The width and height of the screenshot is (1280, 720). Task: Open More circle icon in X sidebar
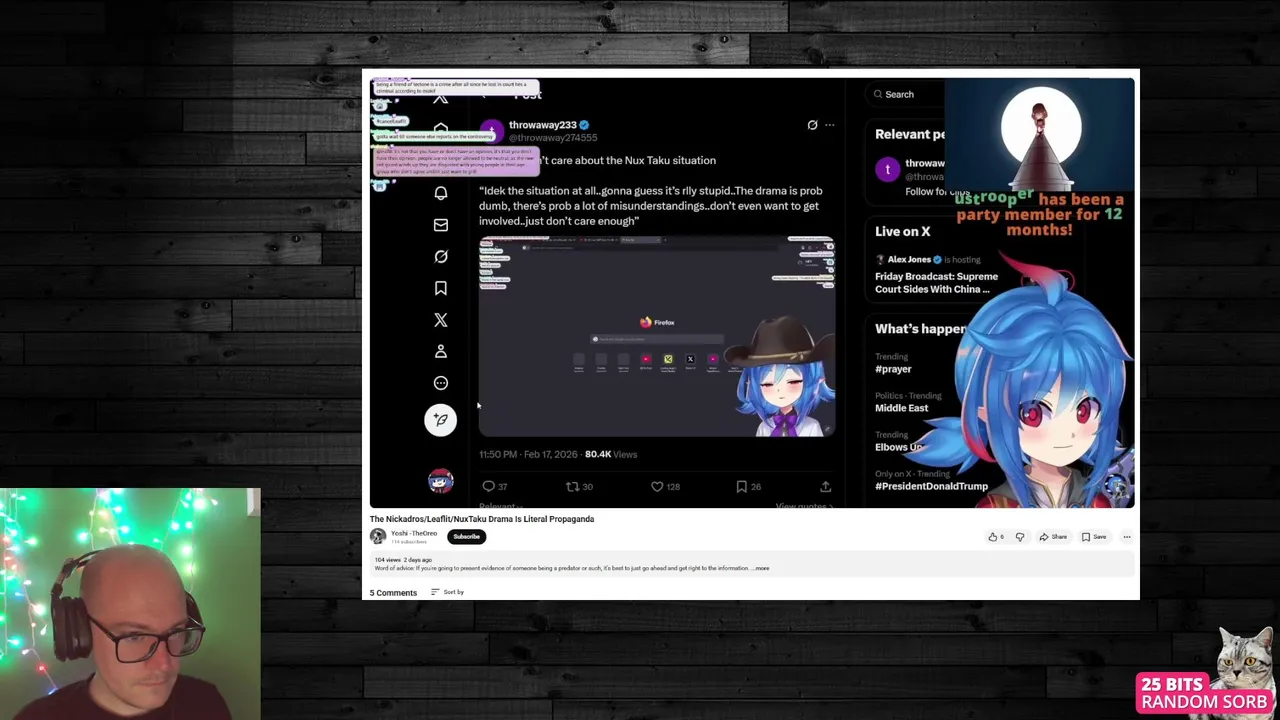point(440,383)
